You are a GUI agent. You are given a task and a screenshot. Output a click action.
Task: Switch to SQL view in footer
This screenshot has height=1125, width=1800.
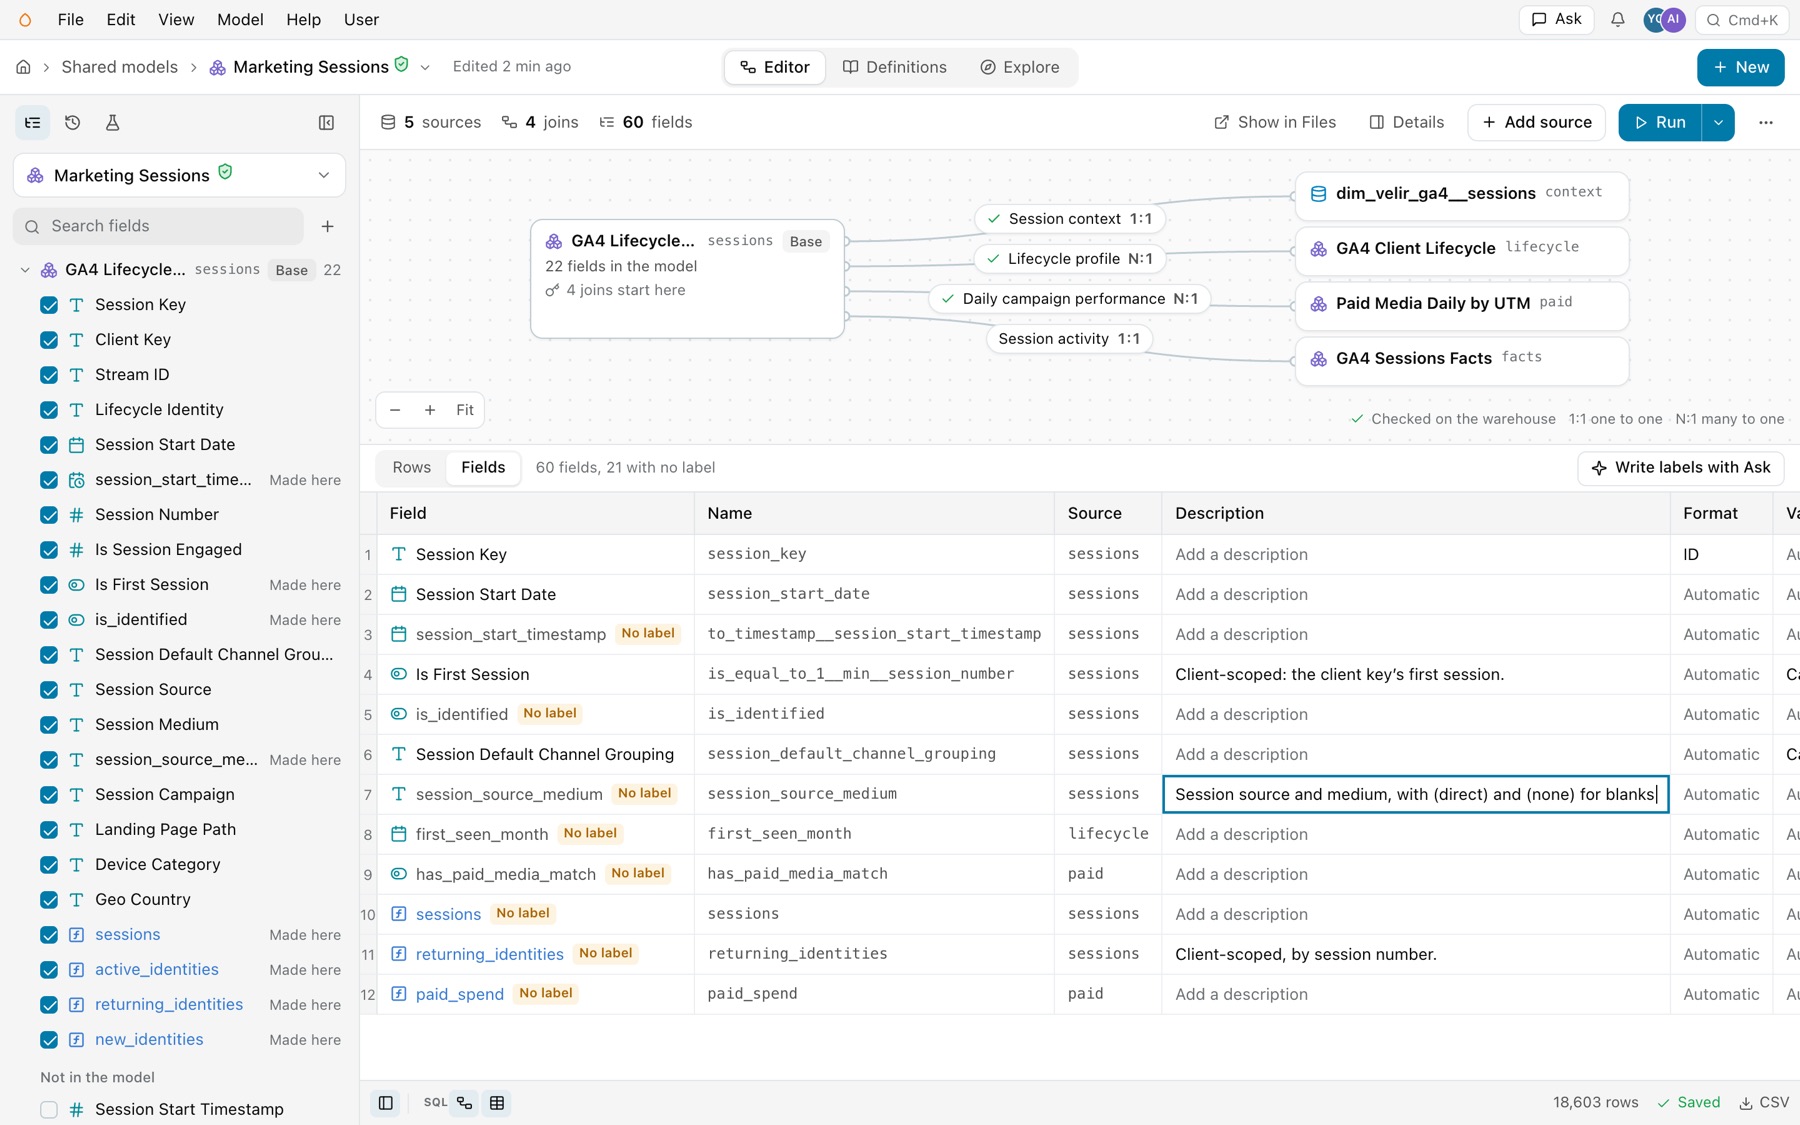pos(435,1102)
